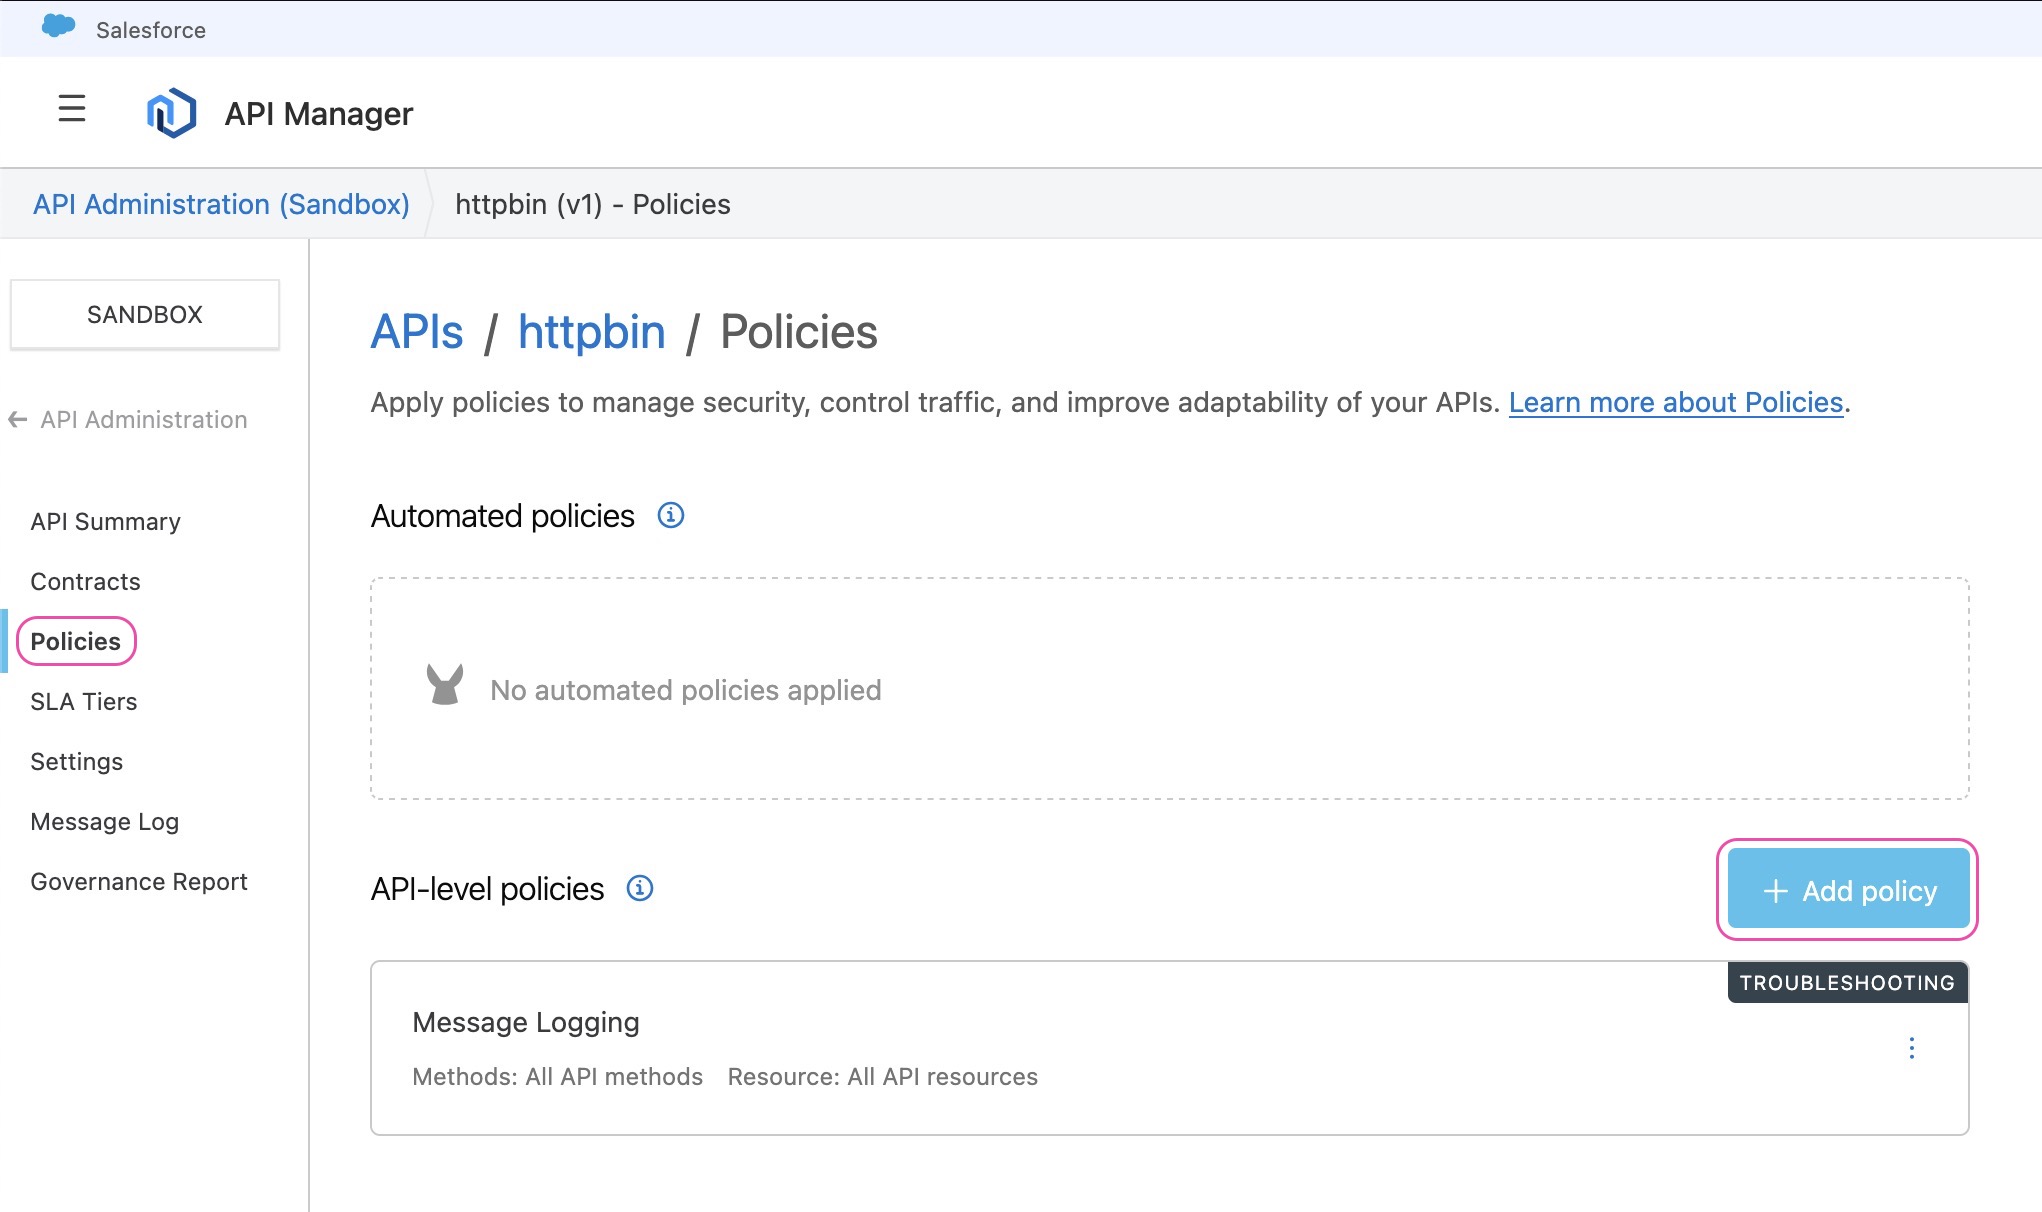Click the API Manager hexagon logo
The image size is (2042, 1212).
(x=172, y=112)
